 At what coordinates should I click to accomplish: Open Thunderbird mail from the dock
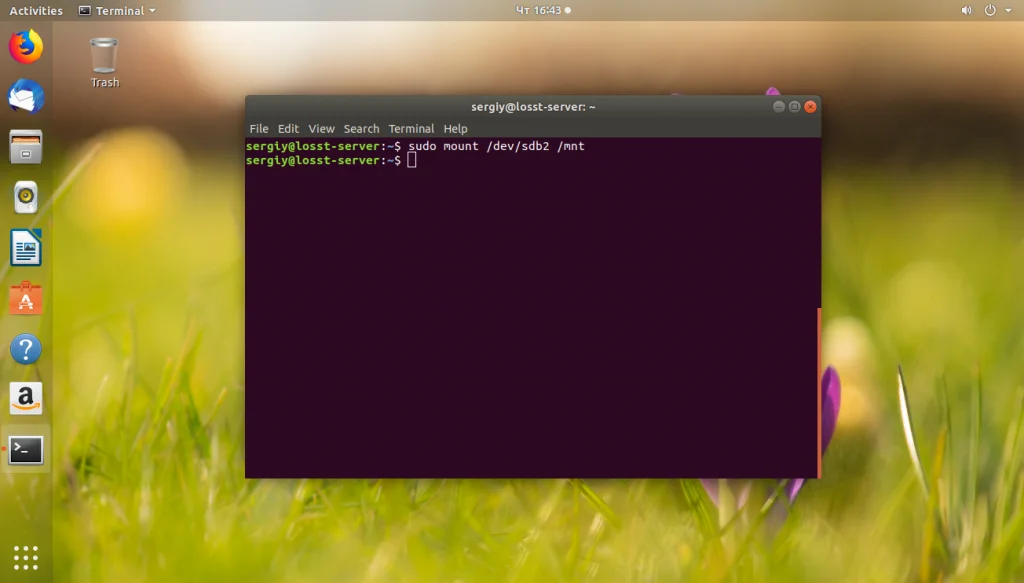tap(25, 97)
